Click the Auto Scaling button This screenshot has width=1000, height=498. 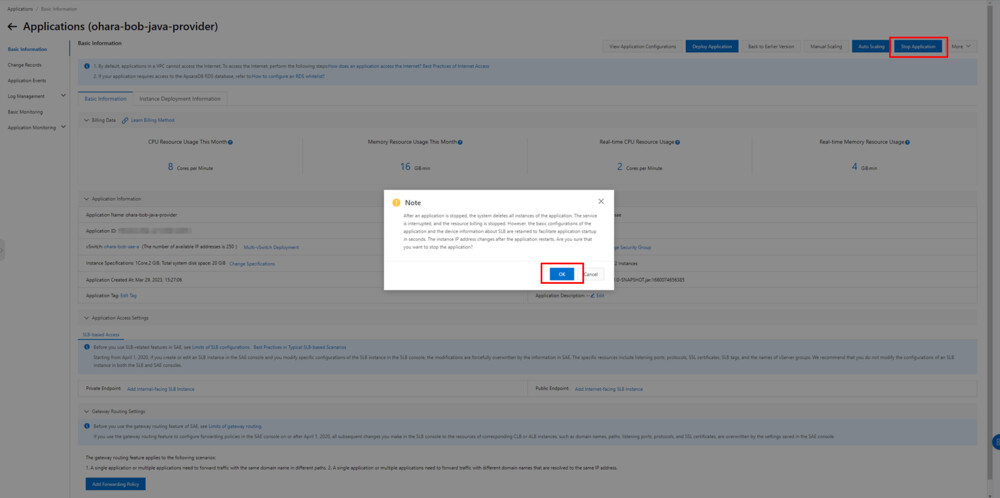(871, 47)
